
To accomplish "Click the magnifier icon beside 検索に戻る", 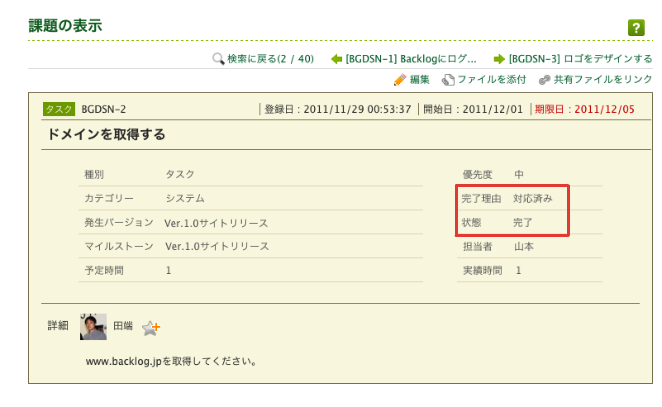I will click(x=218, y=59).
